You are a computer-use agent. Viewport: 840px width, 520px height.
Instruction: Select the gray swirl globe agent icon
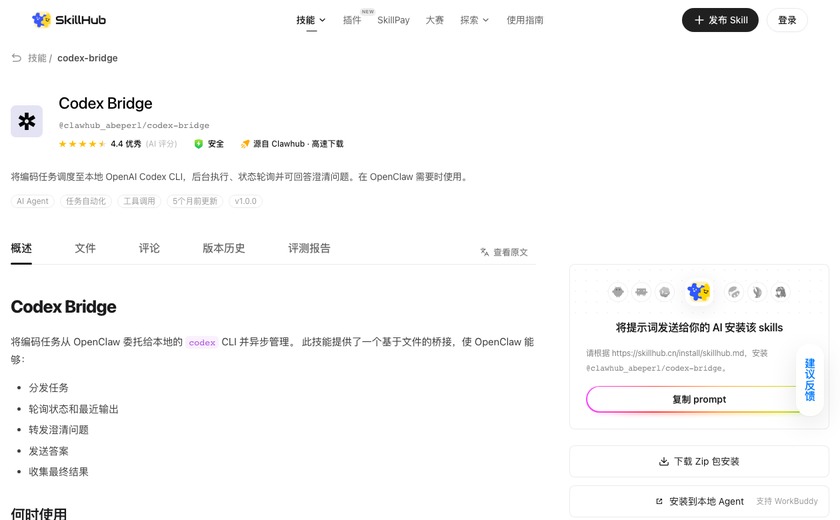pyautogui.click(x=734, y=292)
